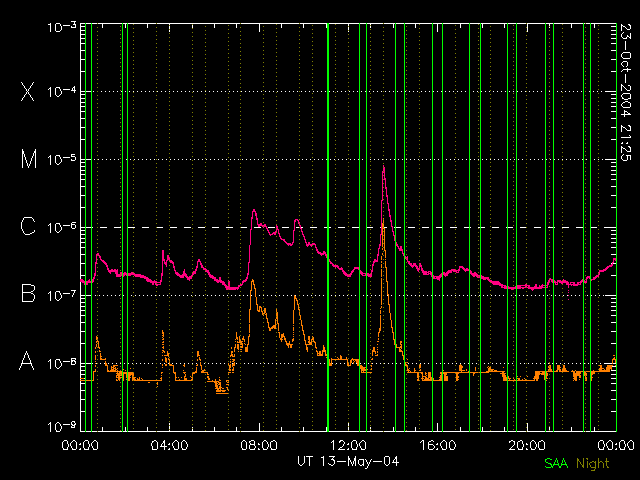Click the X flare class label
Viewport: 640px width, 480px height.
(x=28, y=91)
